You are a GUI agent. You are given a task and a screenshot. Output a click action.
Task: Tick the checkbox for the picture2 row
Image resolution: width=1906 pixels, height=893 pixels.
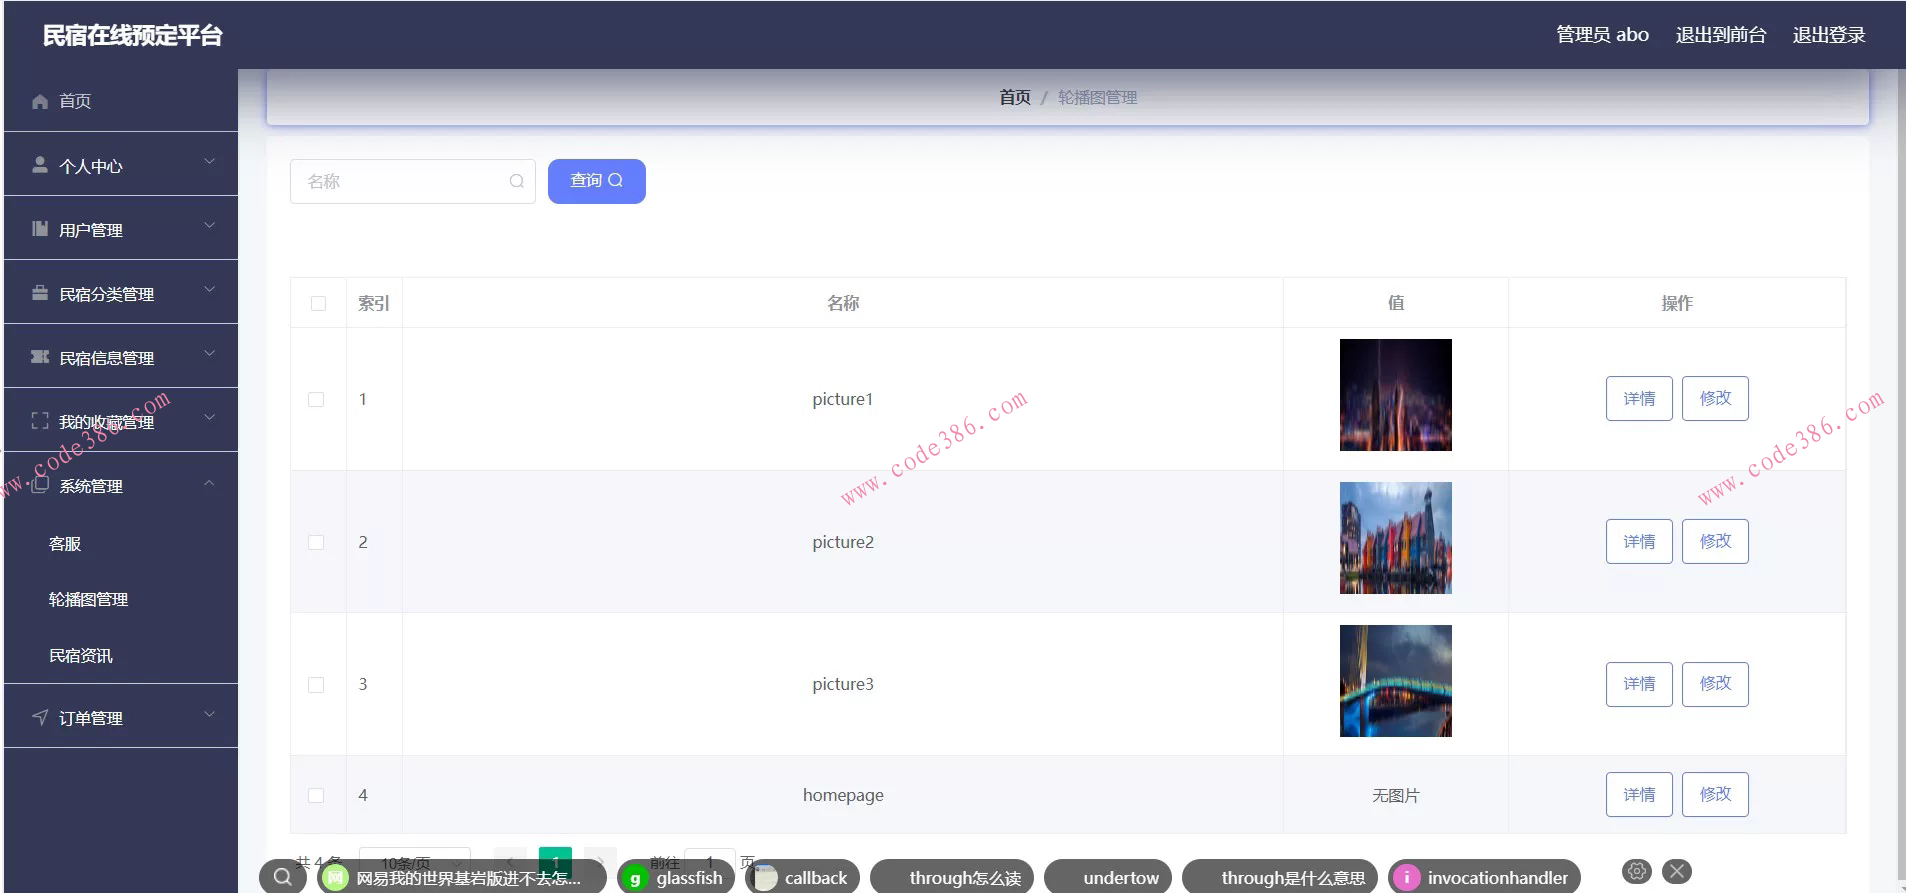[x=316, y=542]
